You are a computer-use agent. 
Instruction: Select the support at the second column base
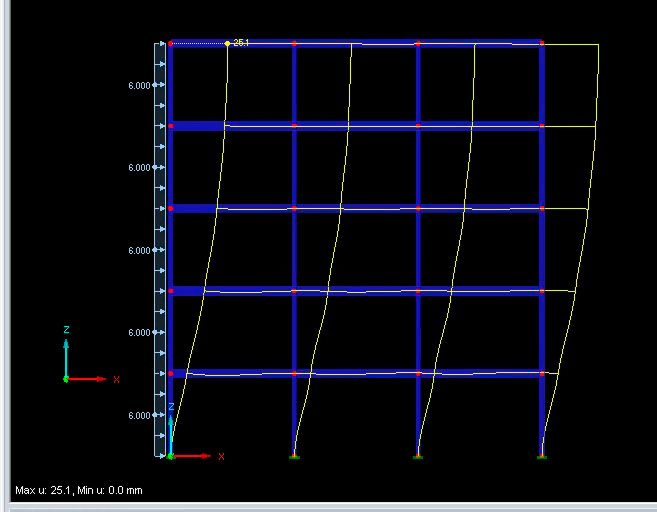(294, 456)
